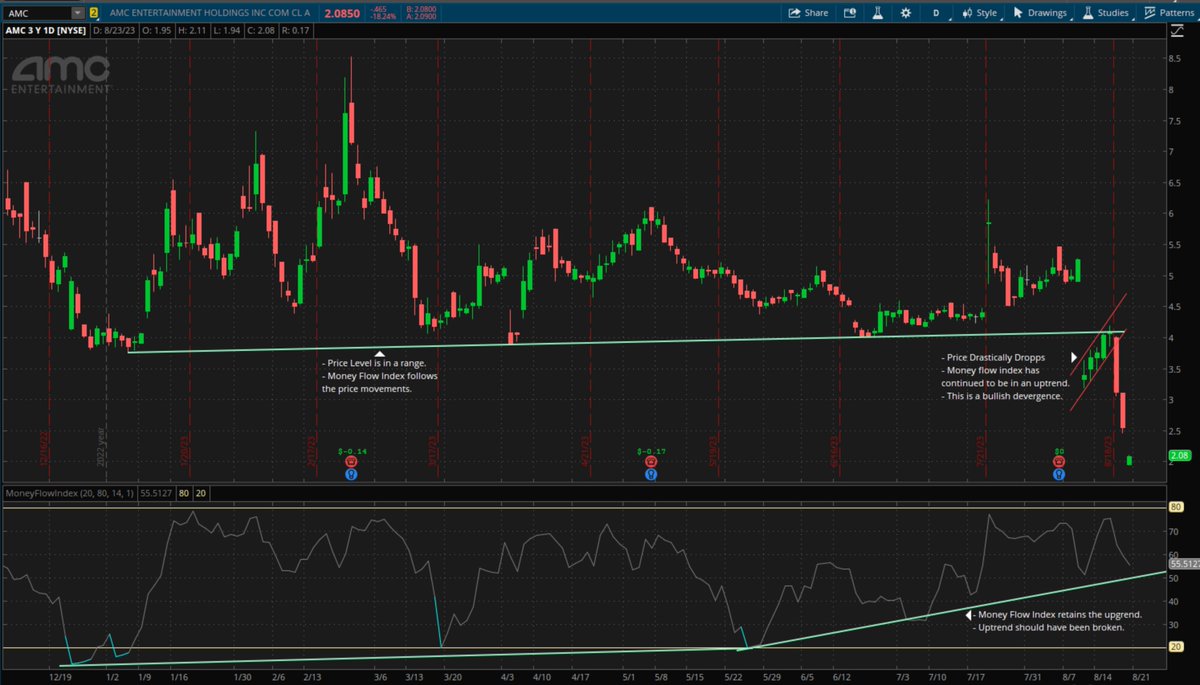Click the red earnings icon near $-0.17

coord(651,462)
